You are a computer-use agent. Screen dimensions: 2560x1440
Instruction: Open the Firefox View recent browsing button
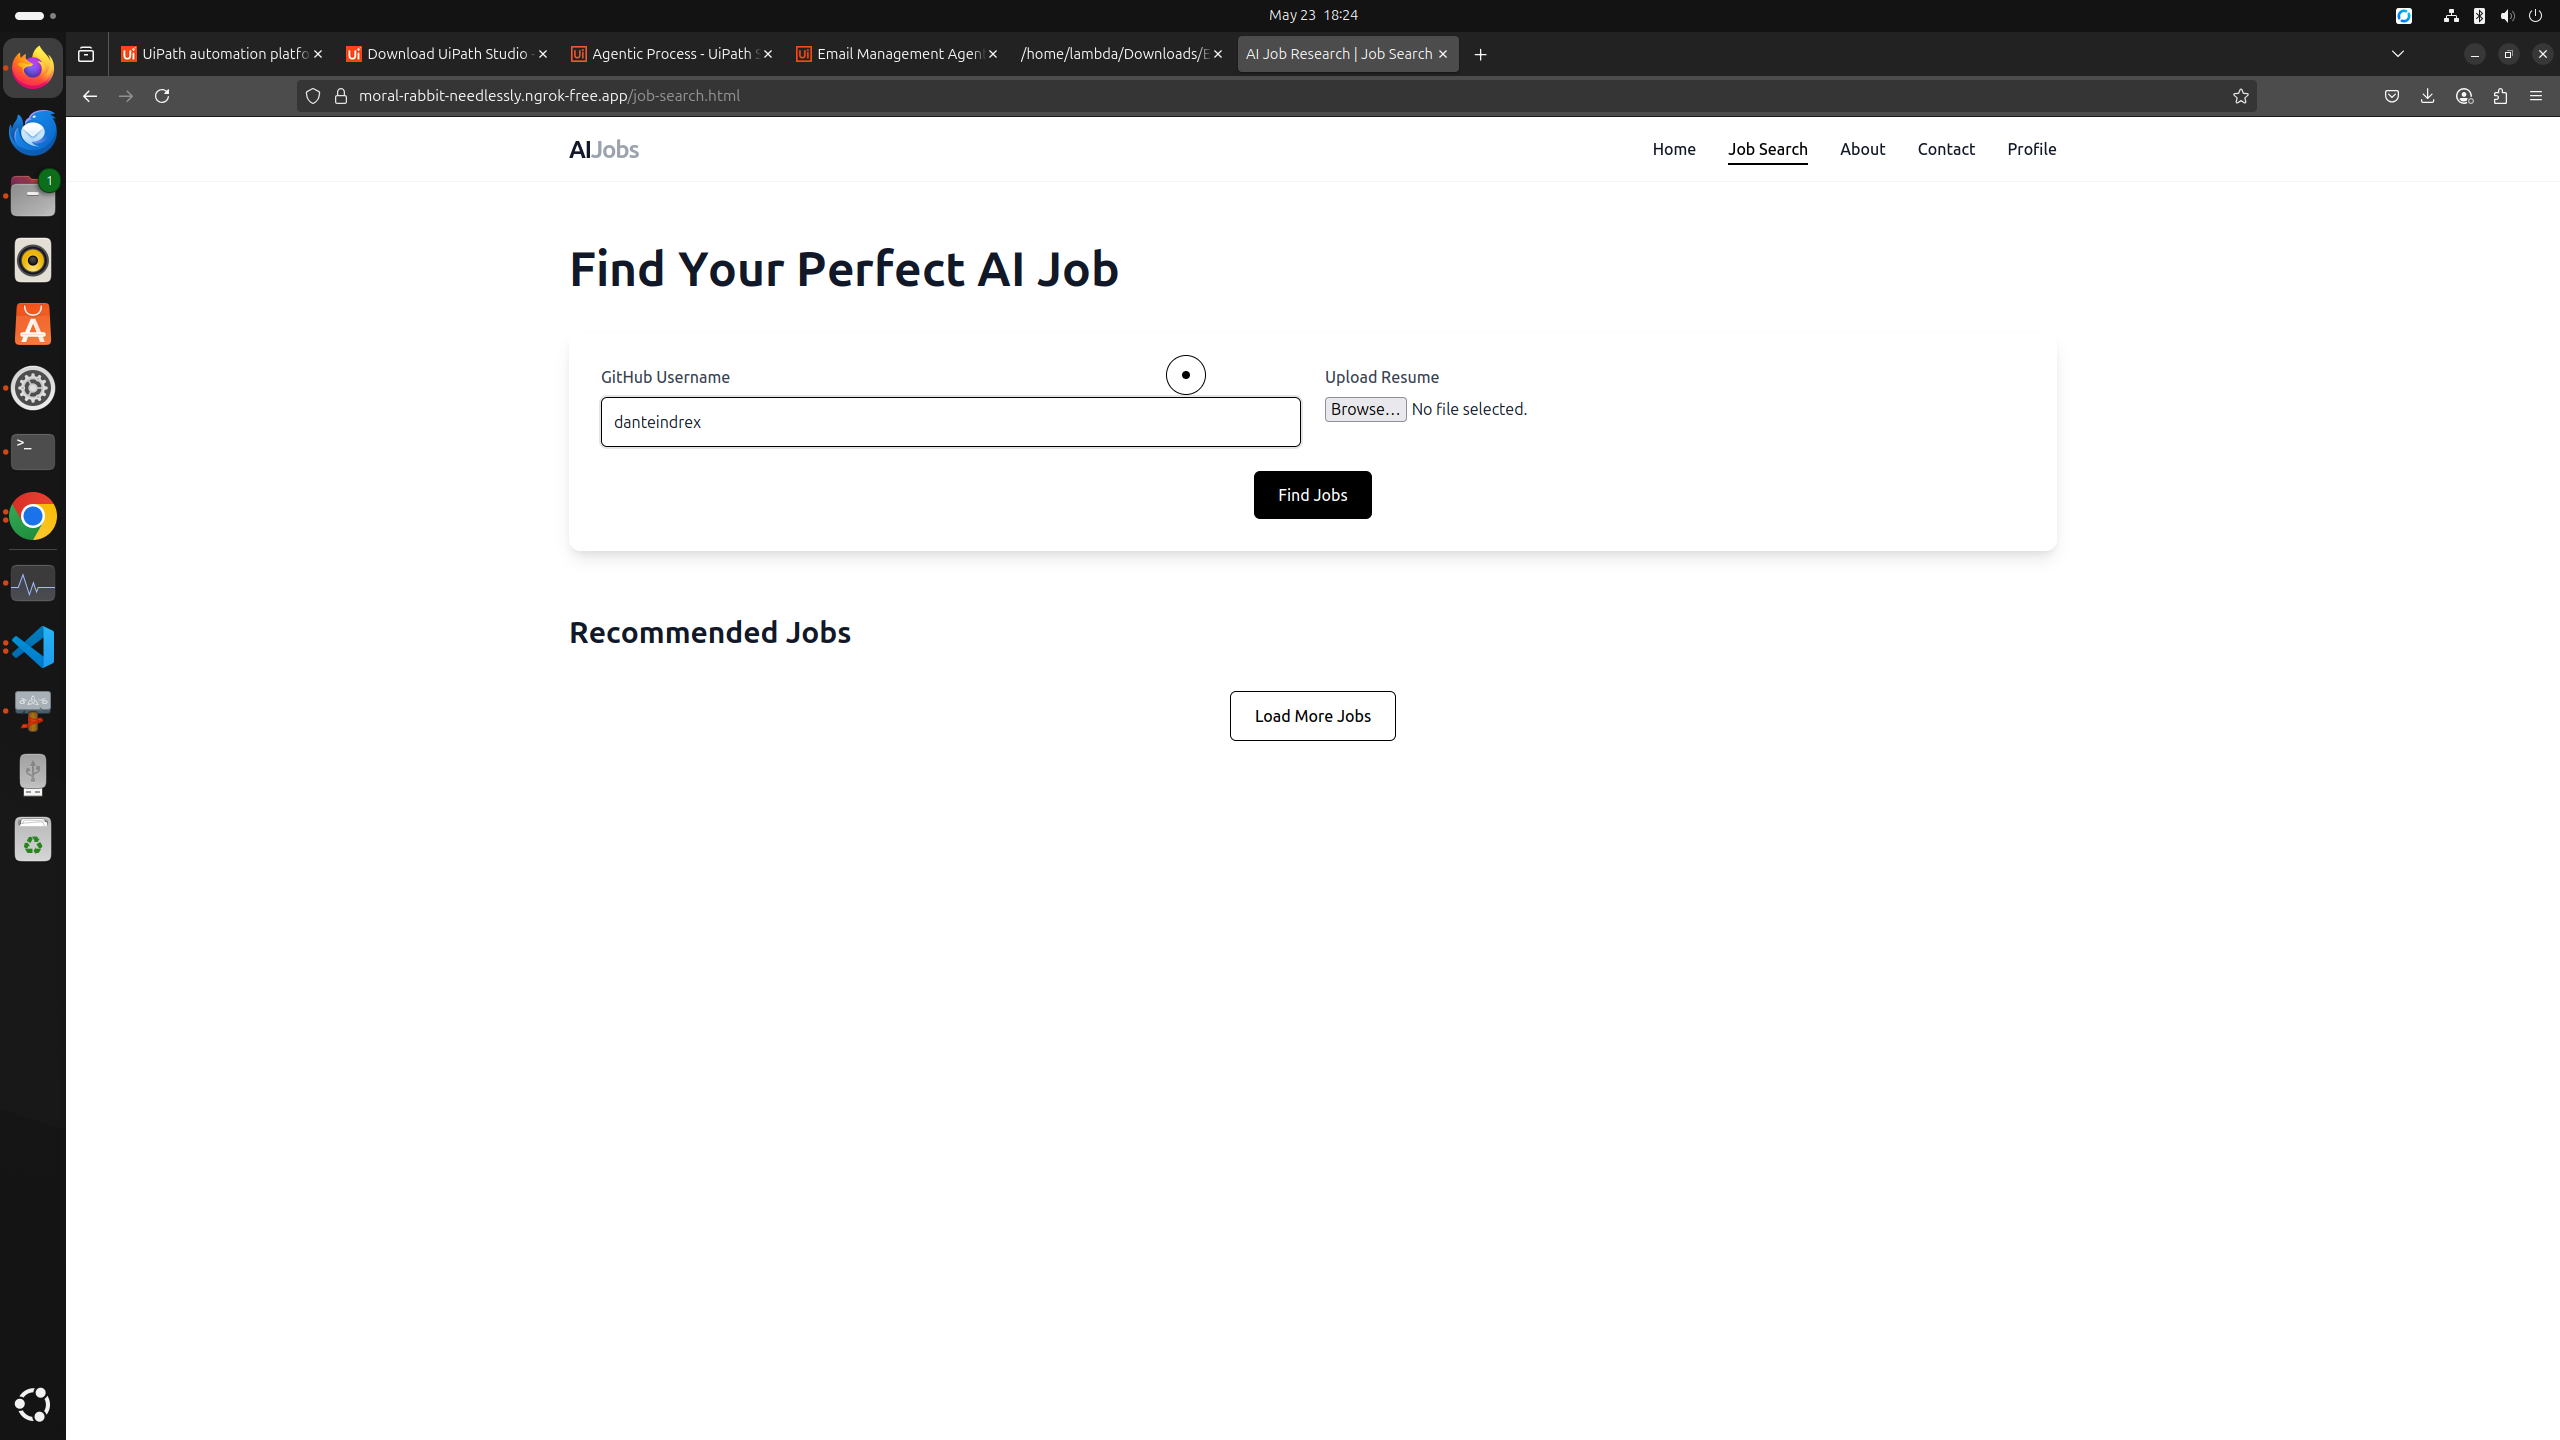pyautogui.click(x=86, y=54)
